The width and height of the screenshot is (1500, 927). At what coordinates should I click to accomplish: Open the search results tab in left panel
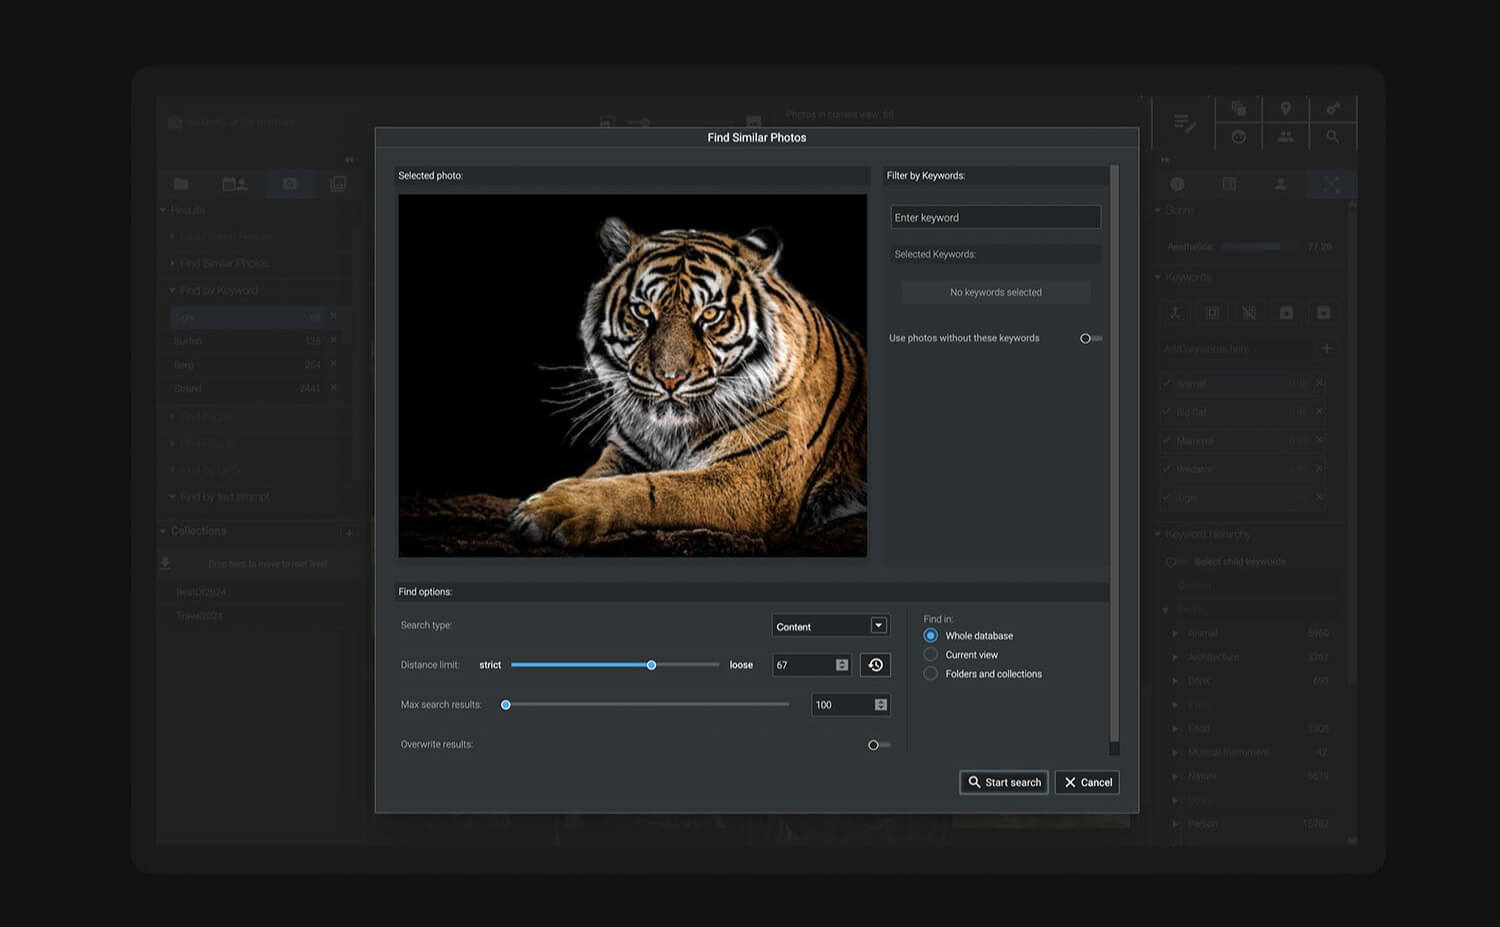tap(289, 184)
